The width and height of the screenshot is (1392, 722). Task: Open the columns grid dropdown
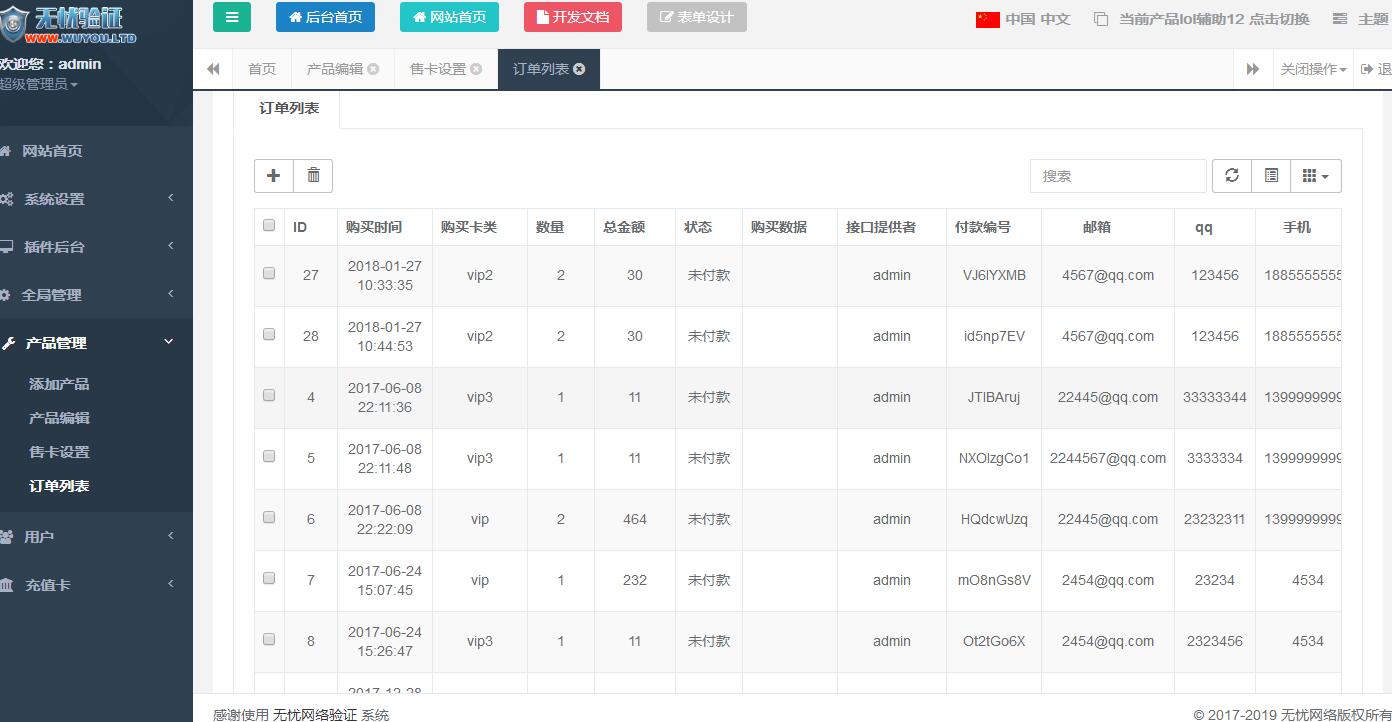(1315, 176)
